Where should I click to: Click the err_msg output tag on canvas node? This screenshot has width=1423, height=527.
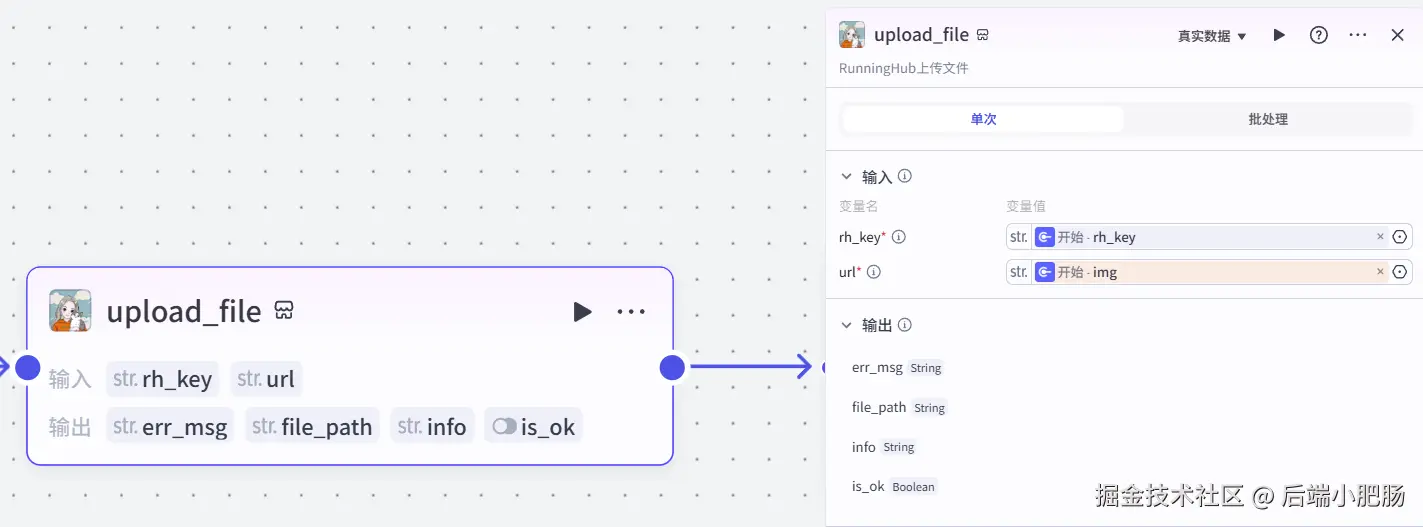coord(170,427)
